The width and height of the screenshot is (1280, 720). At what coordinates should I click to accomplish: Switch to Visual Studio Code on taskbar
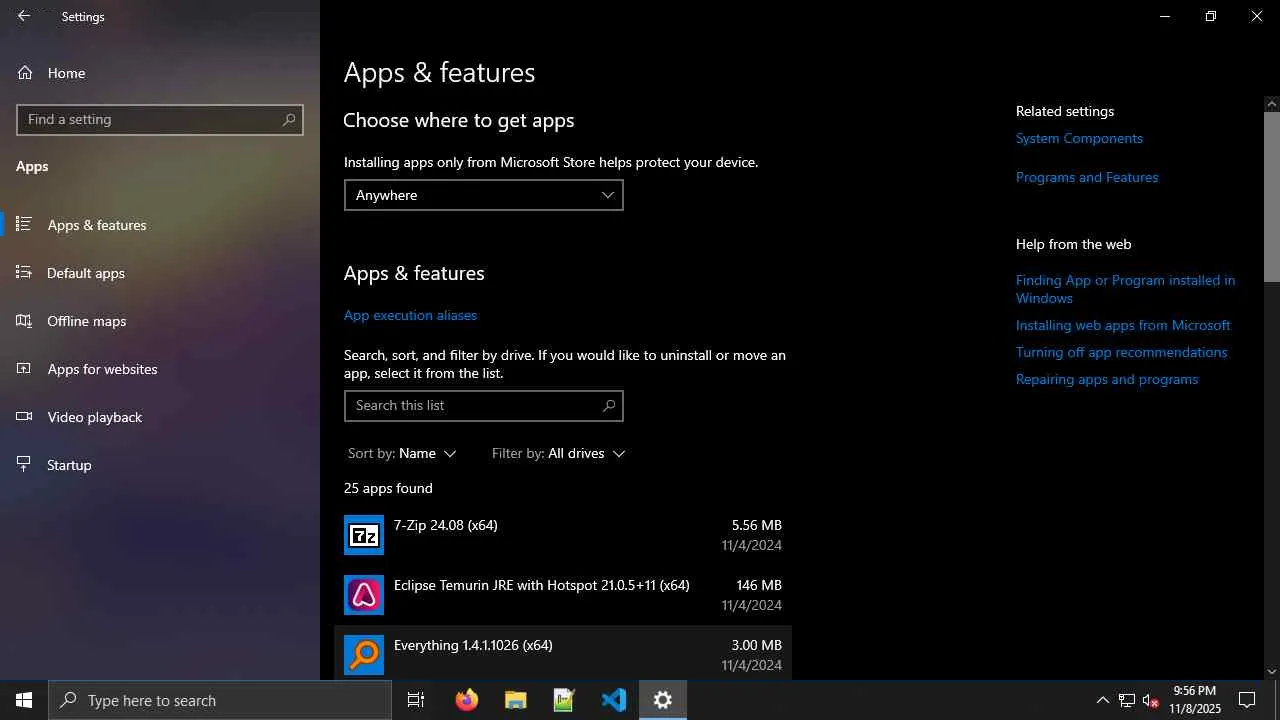click(614, 700)
